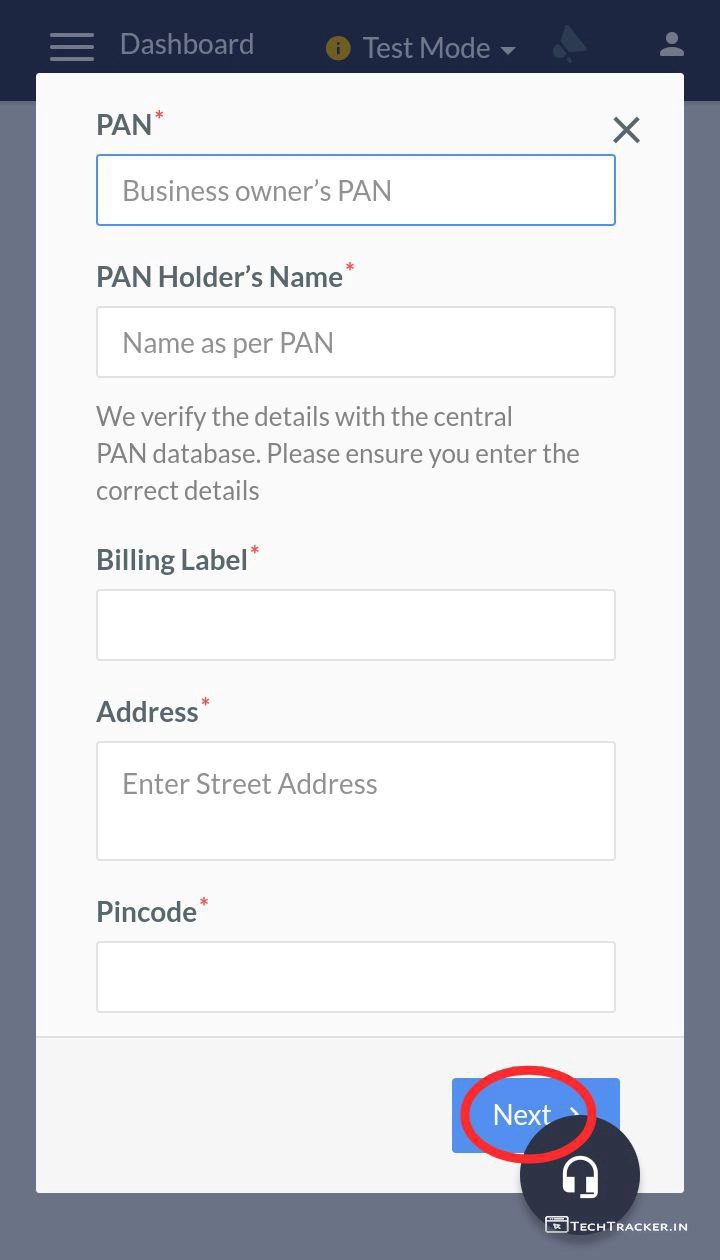Click the Pincode field label

click(x=147, y=912)
